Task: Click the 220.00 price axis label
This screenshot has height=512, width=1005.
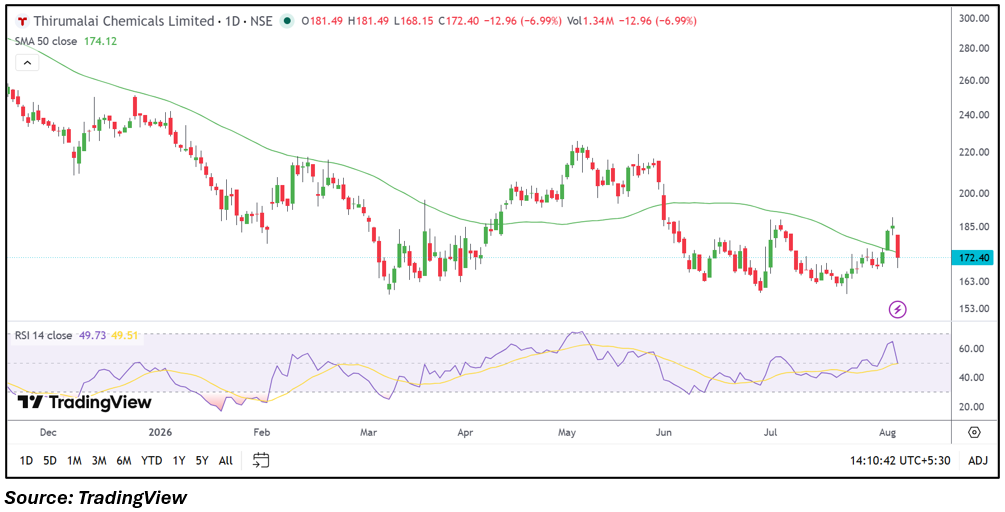Action: [x=974, y=153]
